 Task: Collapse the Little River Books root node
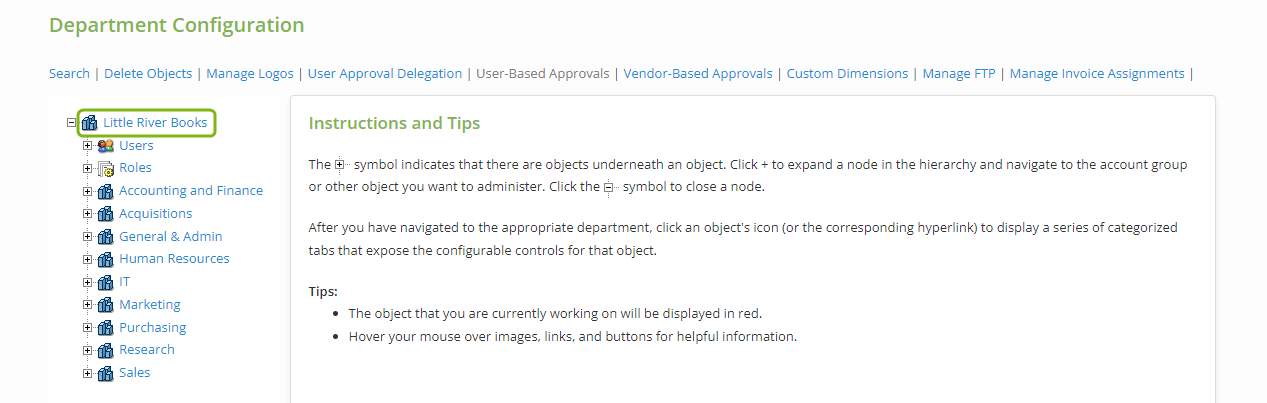point(71,123)
